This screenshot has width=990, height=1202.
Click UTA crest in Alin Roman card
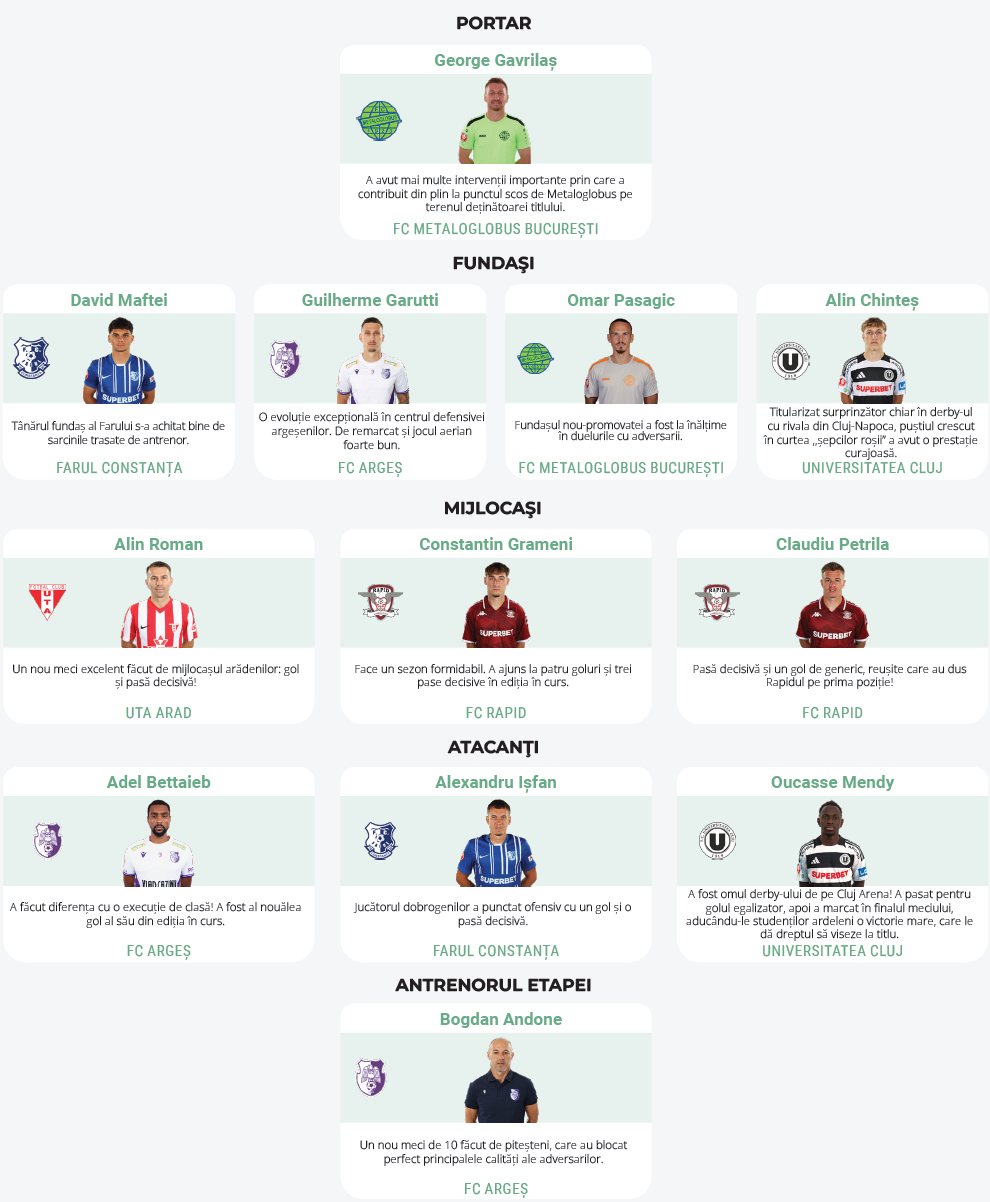coord(47,602)
